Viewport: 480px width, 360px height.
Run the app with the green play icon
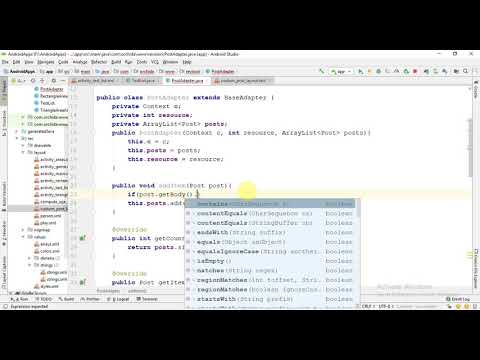tap(361, 71)
